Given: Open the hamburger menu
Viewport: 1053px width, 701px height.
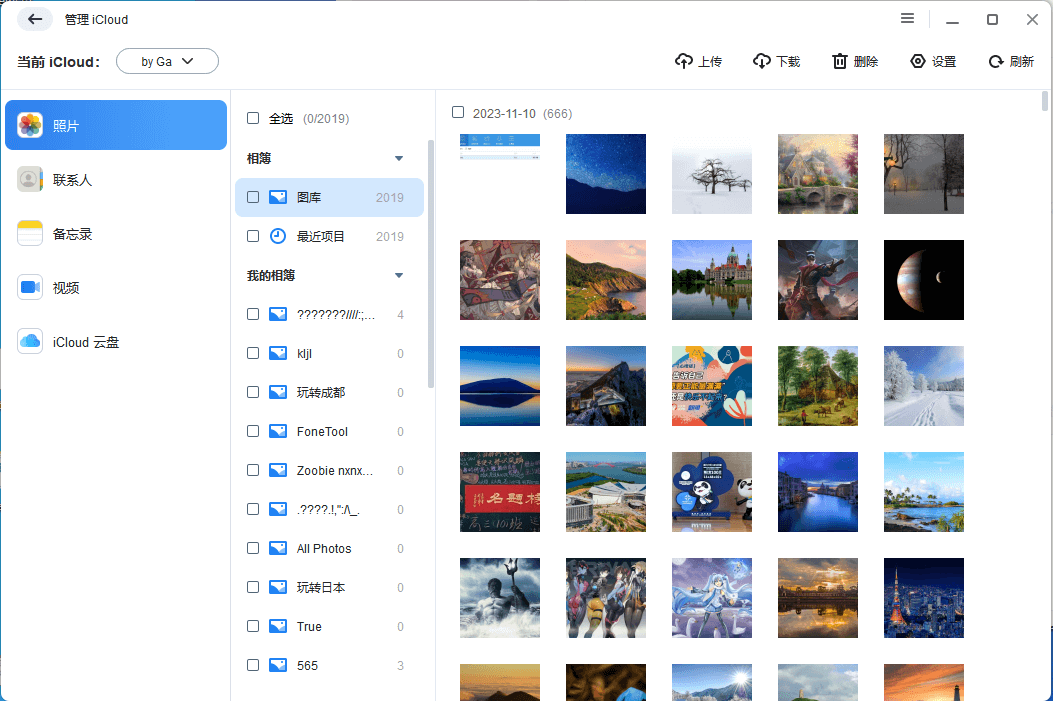Looking at the screenshot, I should click(907, 18).
